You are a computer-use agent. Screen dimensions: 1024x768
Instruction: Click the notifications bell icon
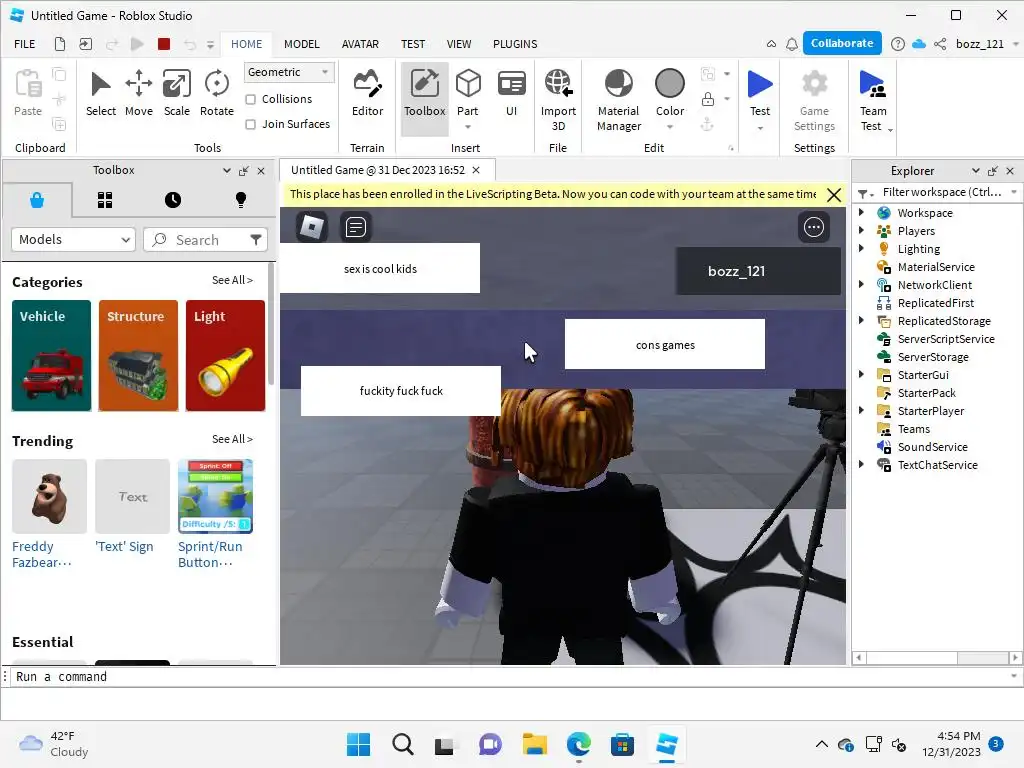click(792, 44)
